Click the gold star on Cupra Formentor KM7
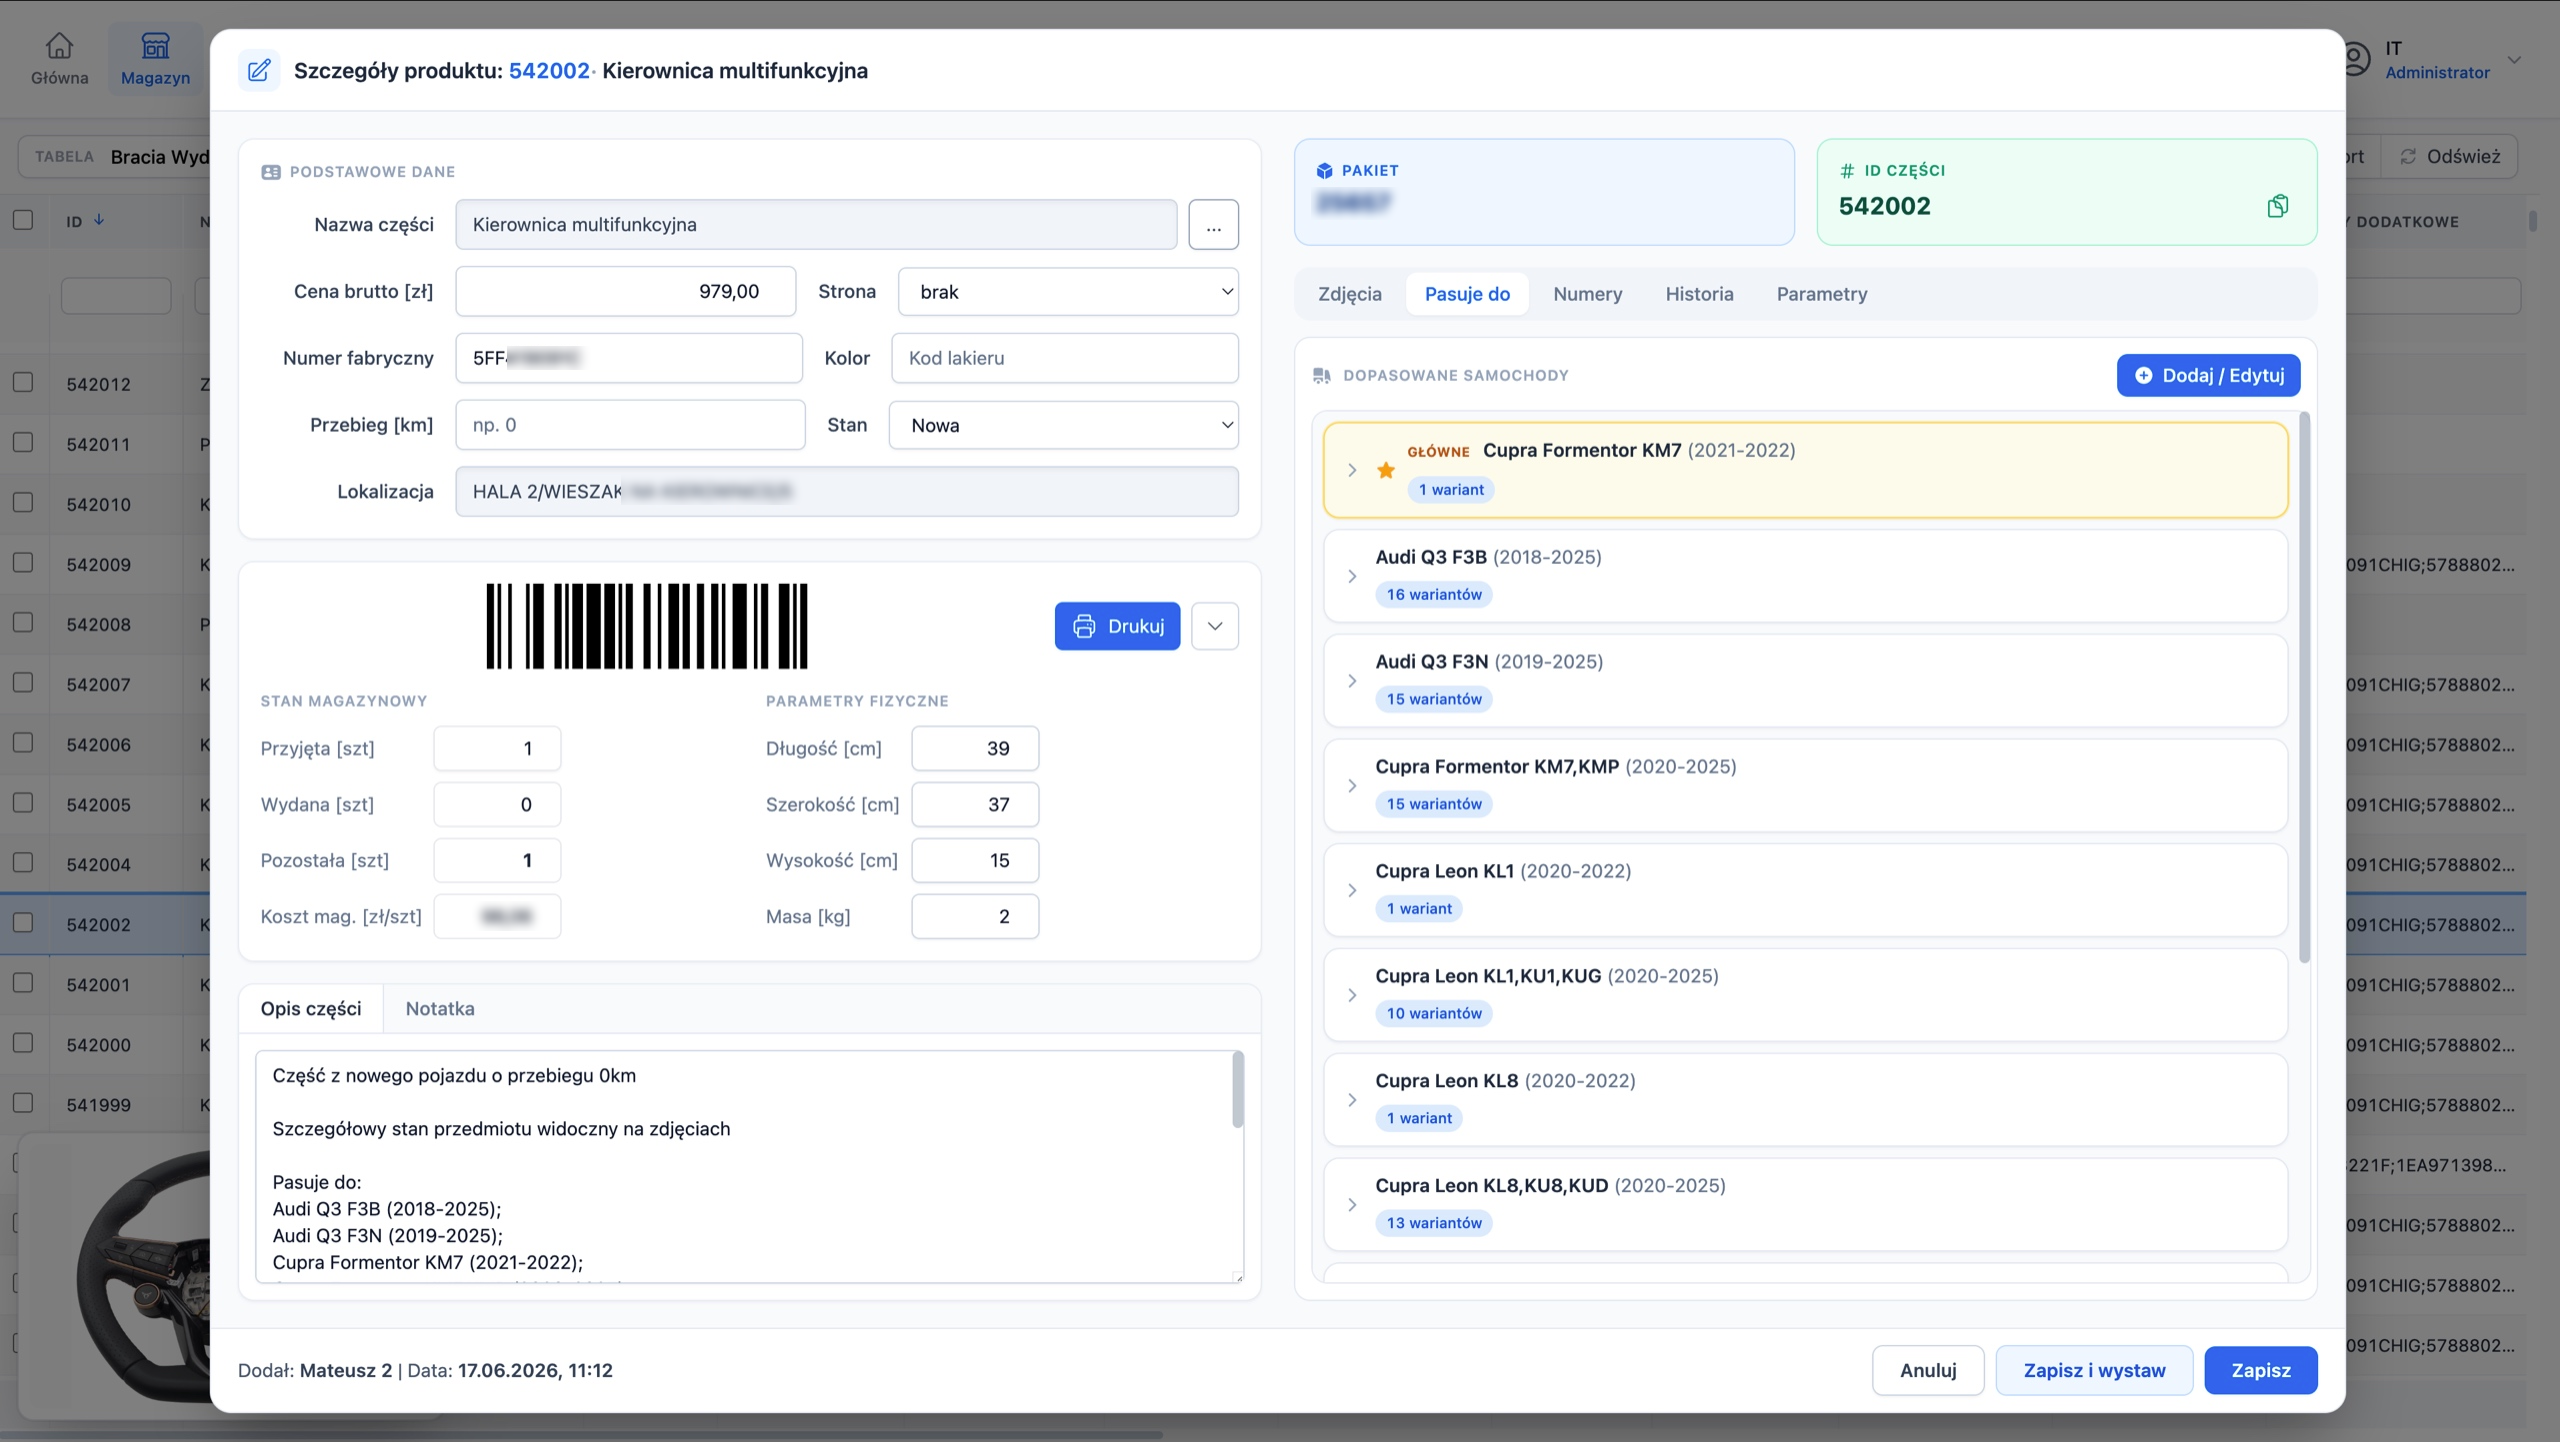Image resolution: width=2560 pixels, height=1442 pixels. pos(1385,470)
